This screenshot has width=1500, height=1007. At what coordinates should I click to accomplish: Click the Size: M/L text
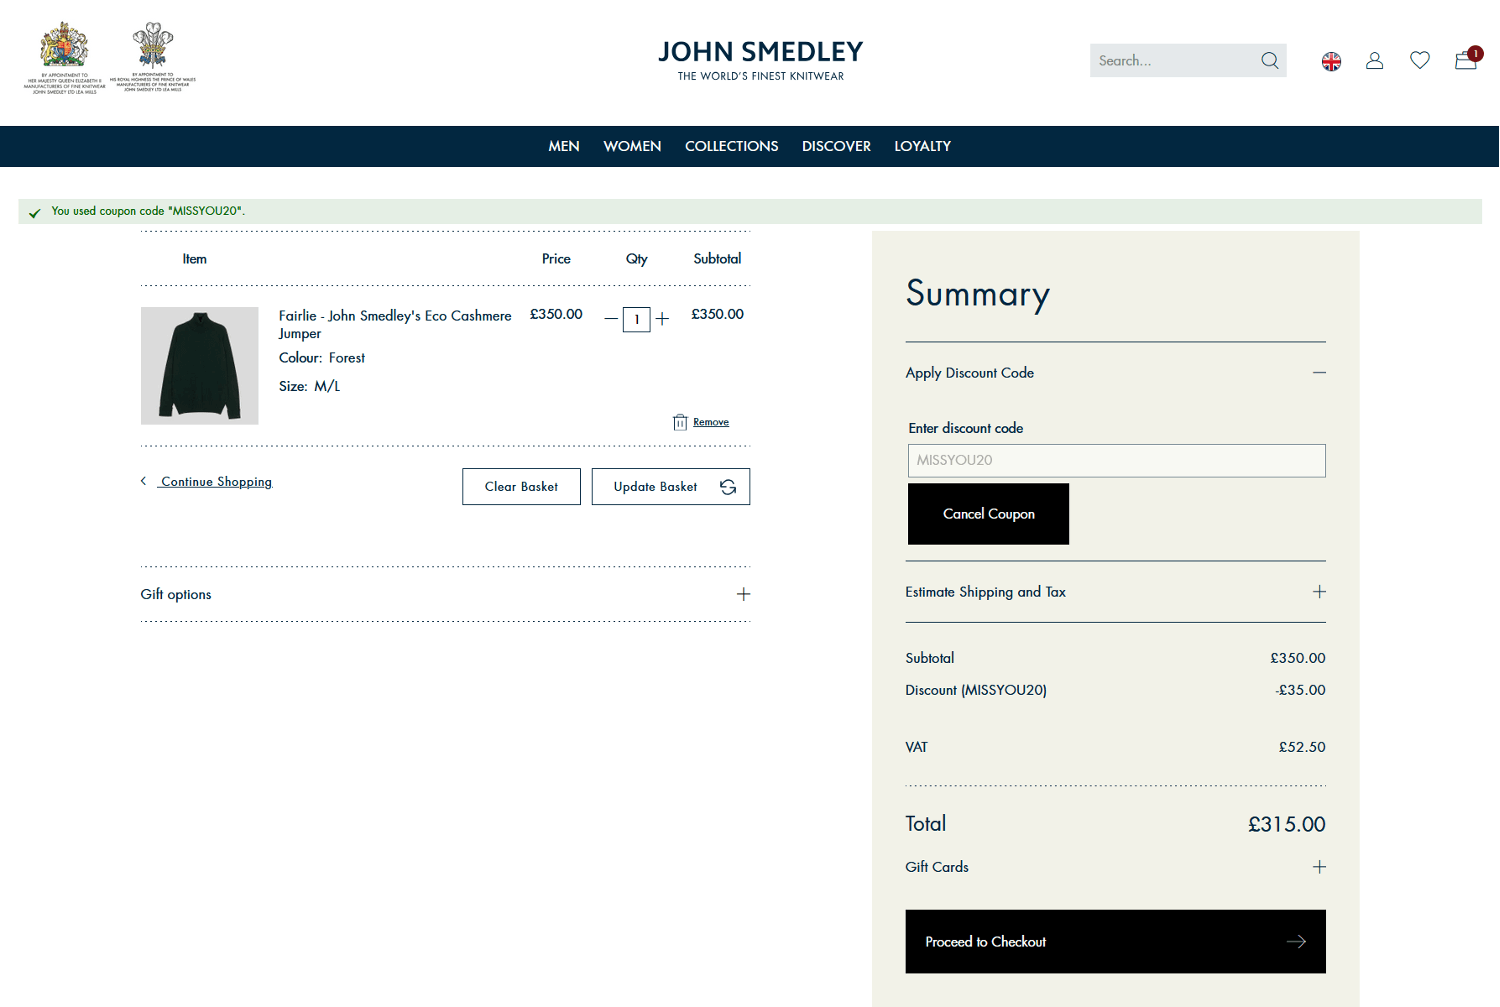(x=309, y=386)
